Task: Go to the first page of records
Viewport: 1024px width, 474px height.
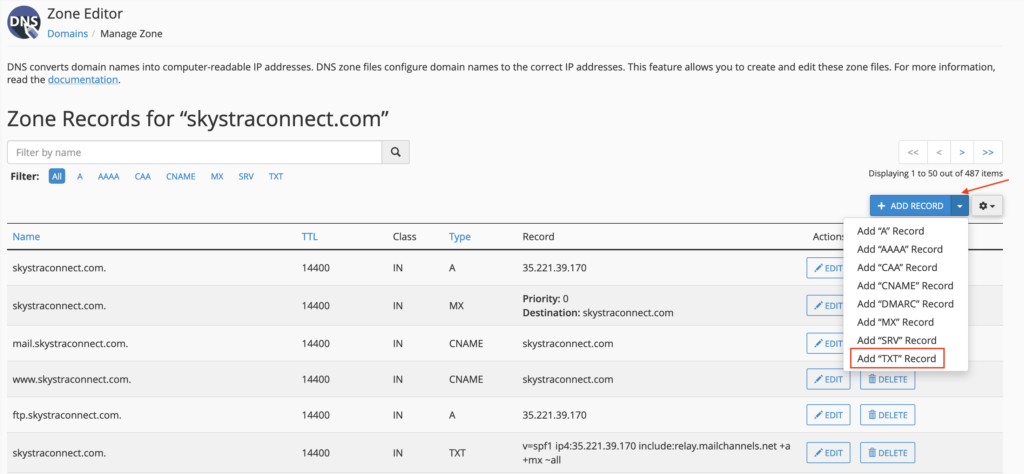Action: (912, 152)
